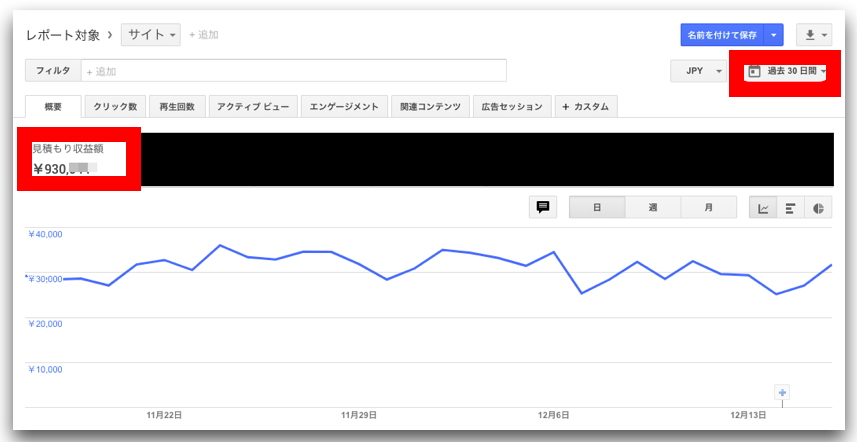The image size is (857, 442).
Task: Open the エンゲージメント tab
Action: click(x=344, y=106)
